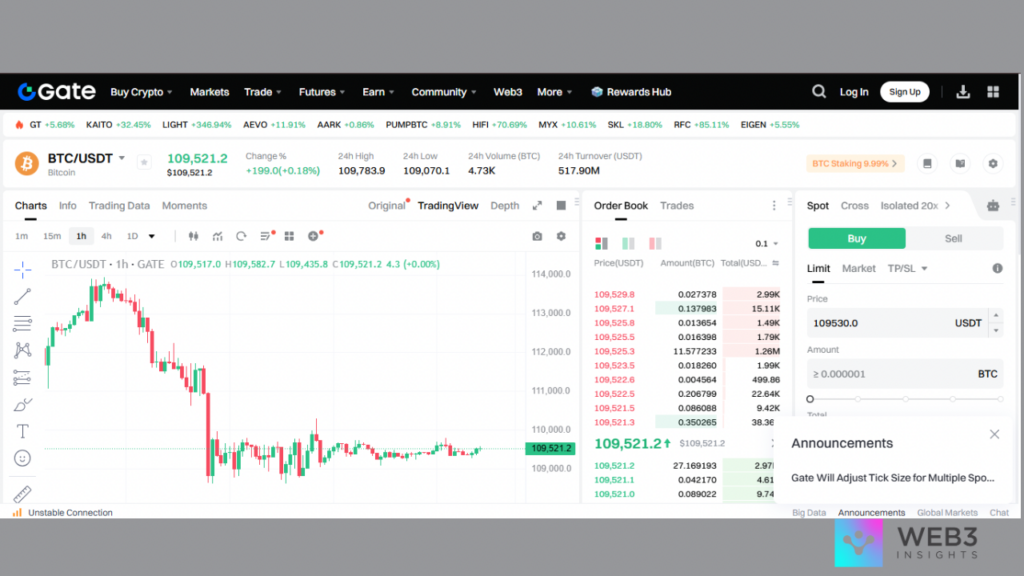Pick the text annotation tool

[x=22, y=431]
